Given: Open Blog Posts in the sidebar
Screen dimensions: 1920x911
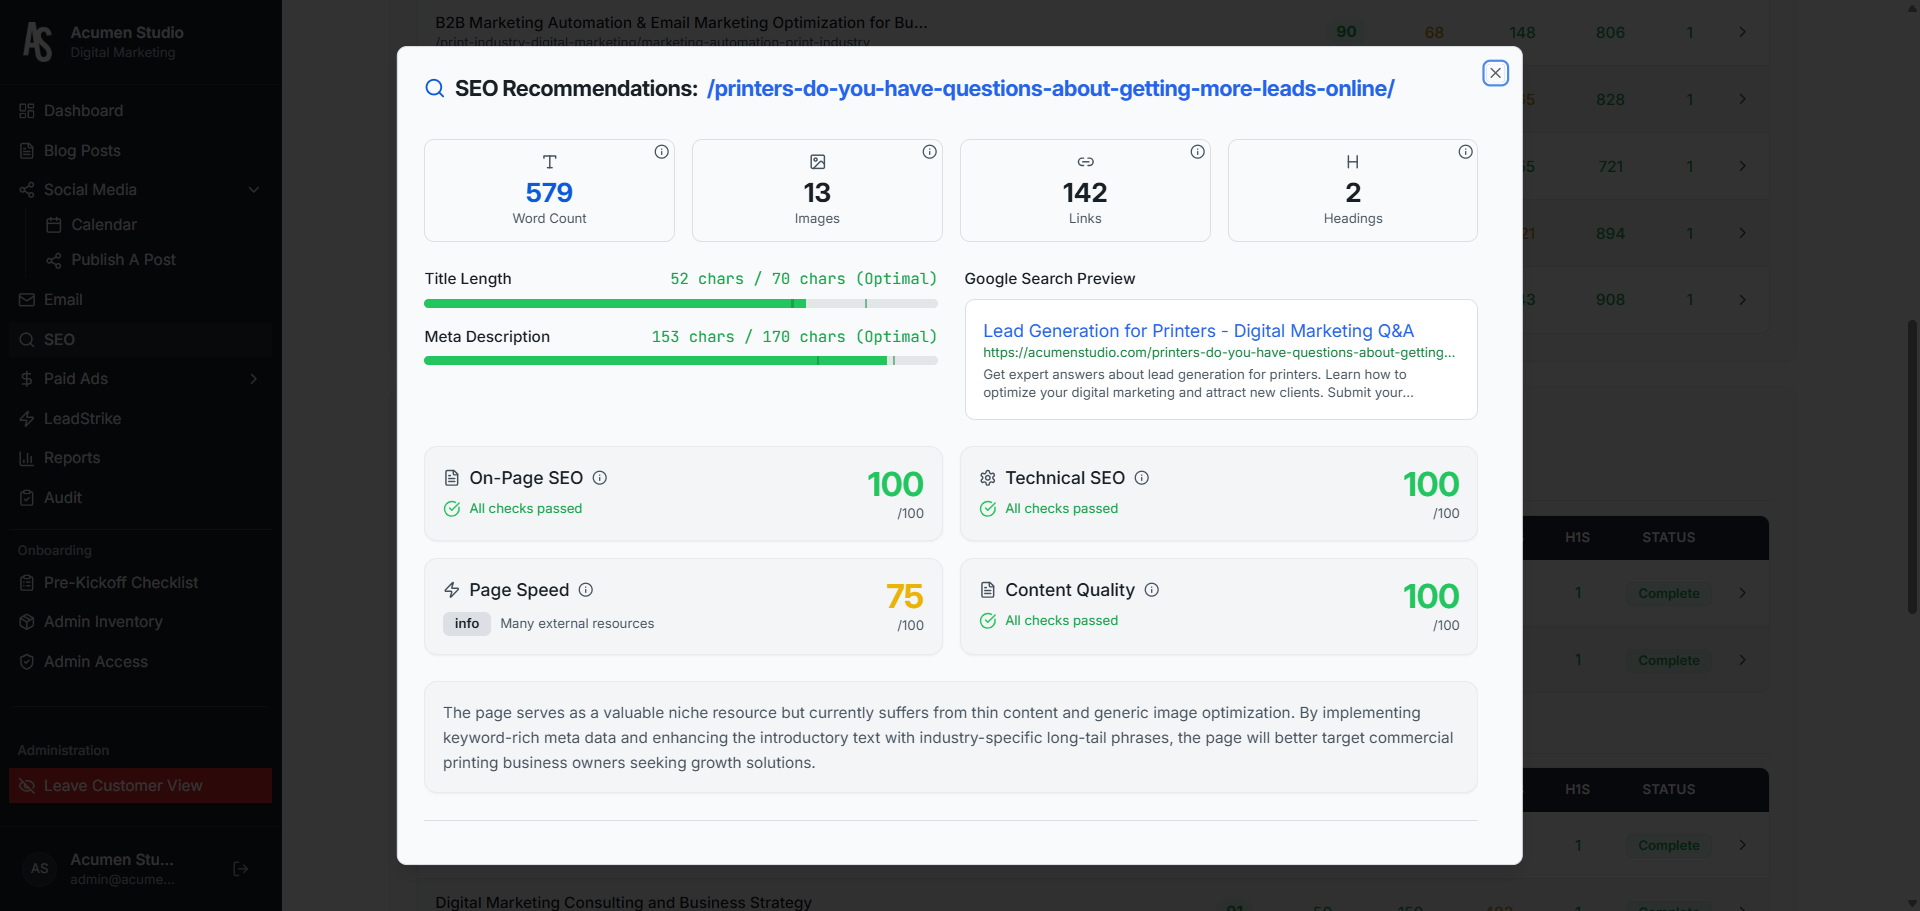Looking at the screenshot, I should click(140, 151).
